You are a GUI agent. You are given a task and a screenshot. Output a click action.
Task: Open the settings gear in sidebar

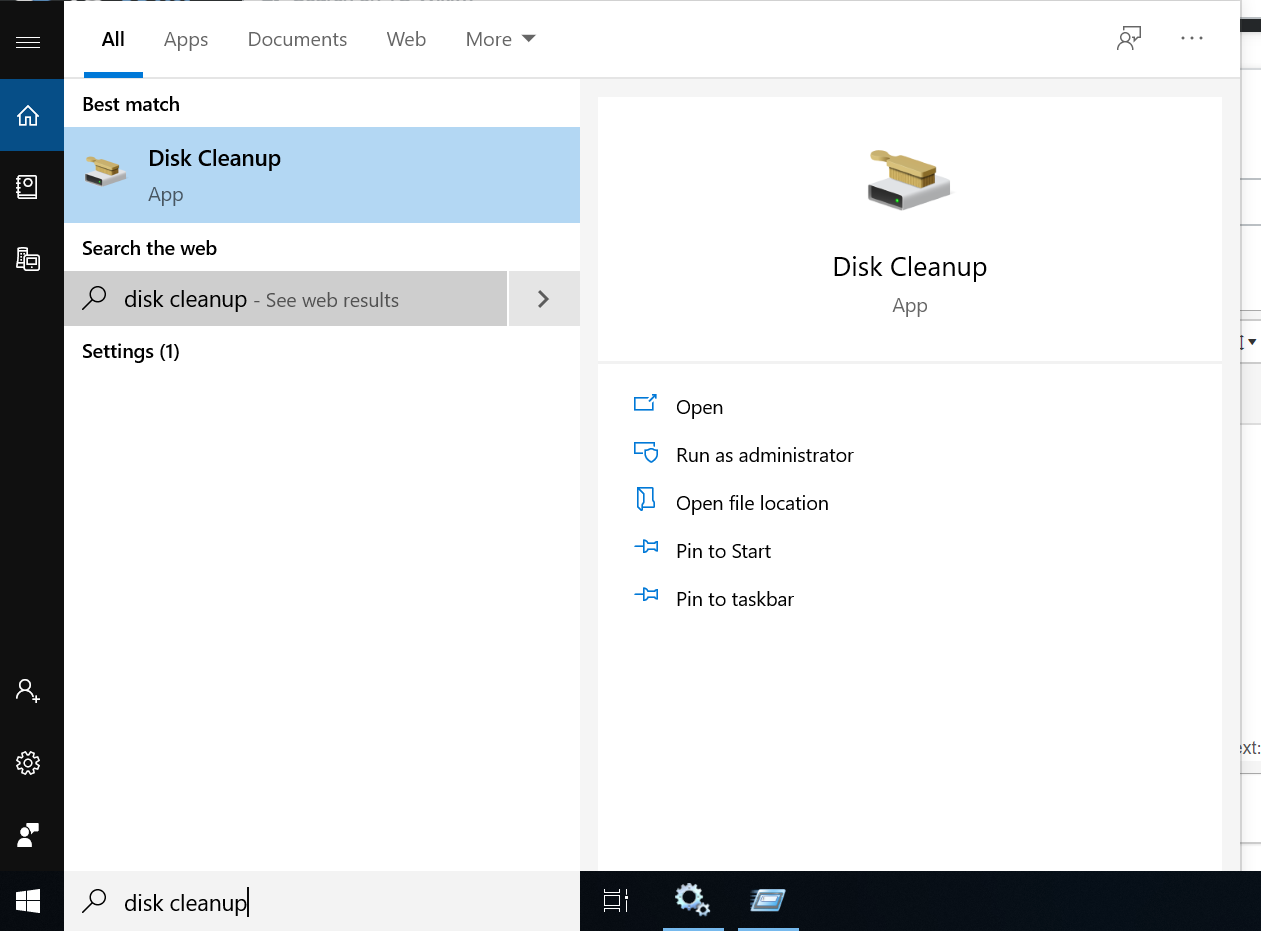click(x=28, y=763)
